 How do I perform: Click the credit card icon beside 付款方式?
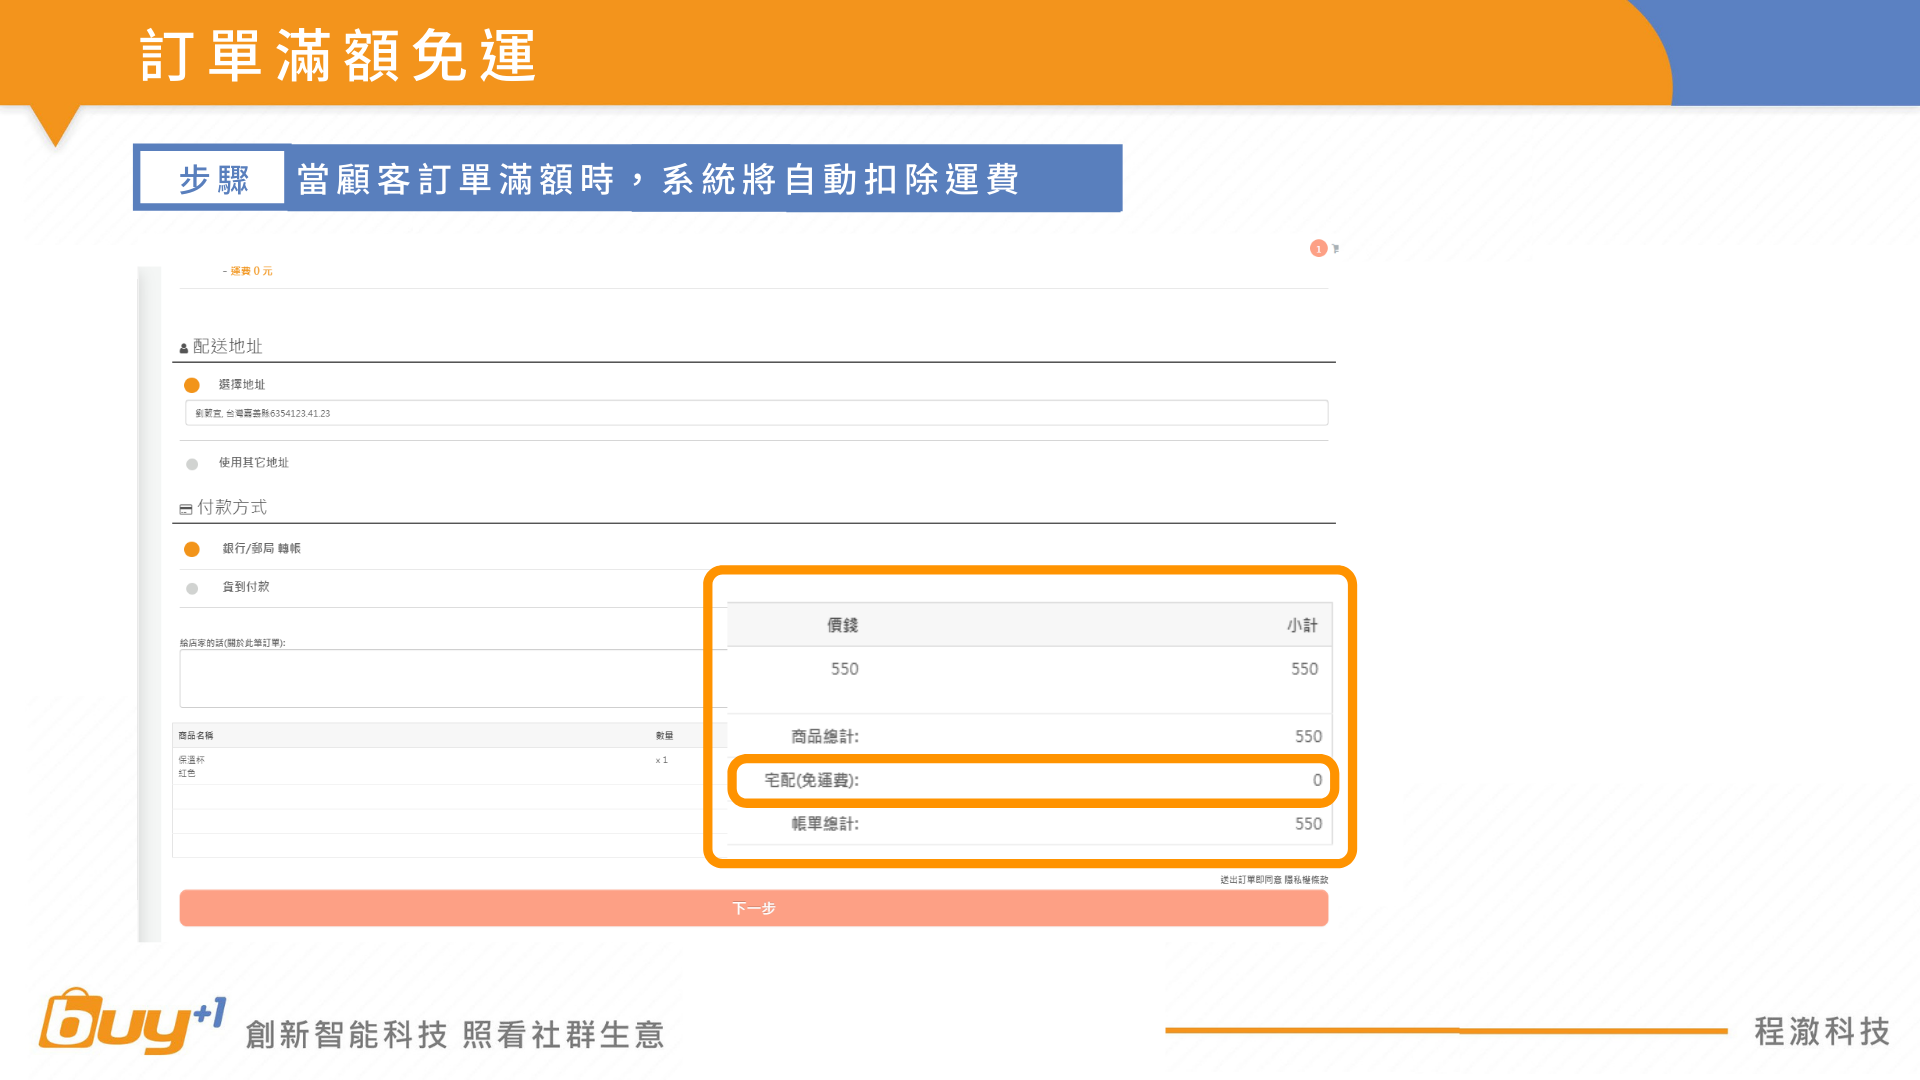pos(186,510)
